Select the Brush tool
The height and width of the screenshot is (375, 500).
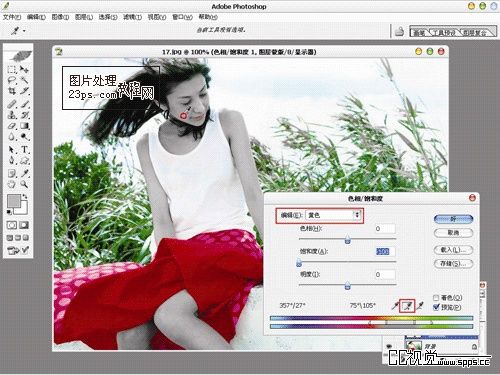point(24,104)
